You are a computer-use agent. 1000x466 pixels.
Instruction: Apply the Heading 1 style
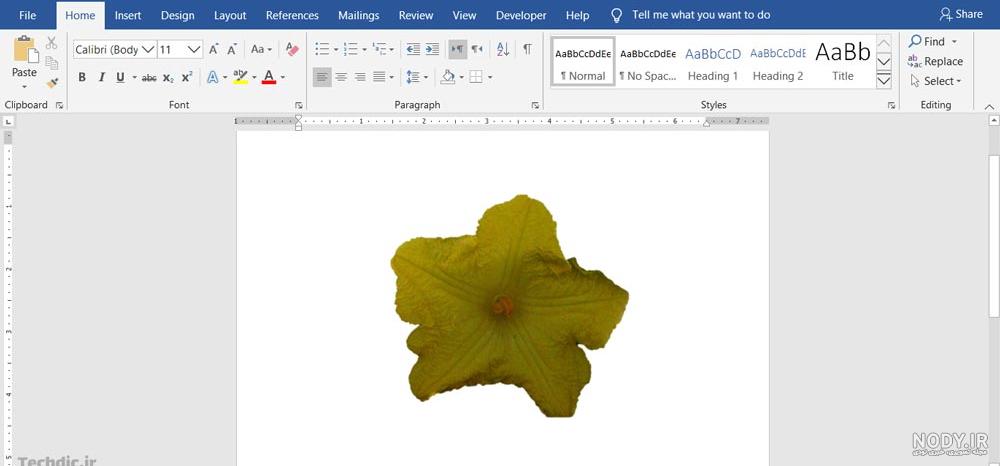click(x=713, y=62)
